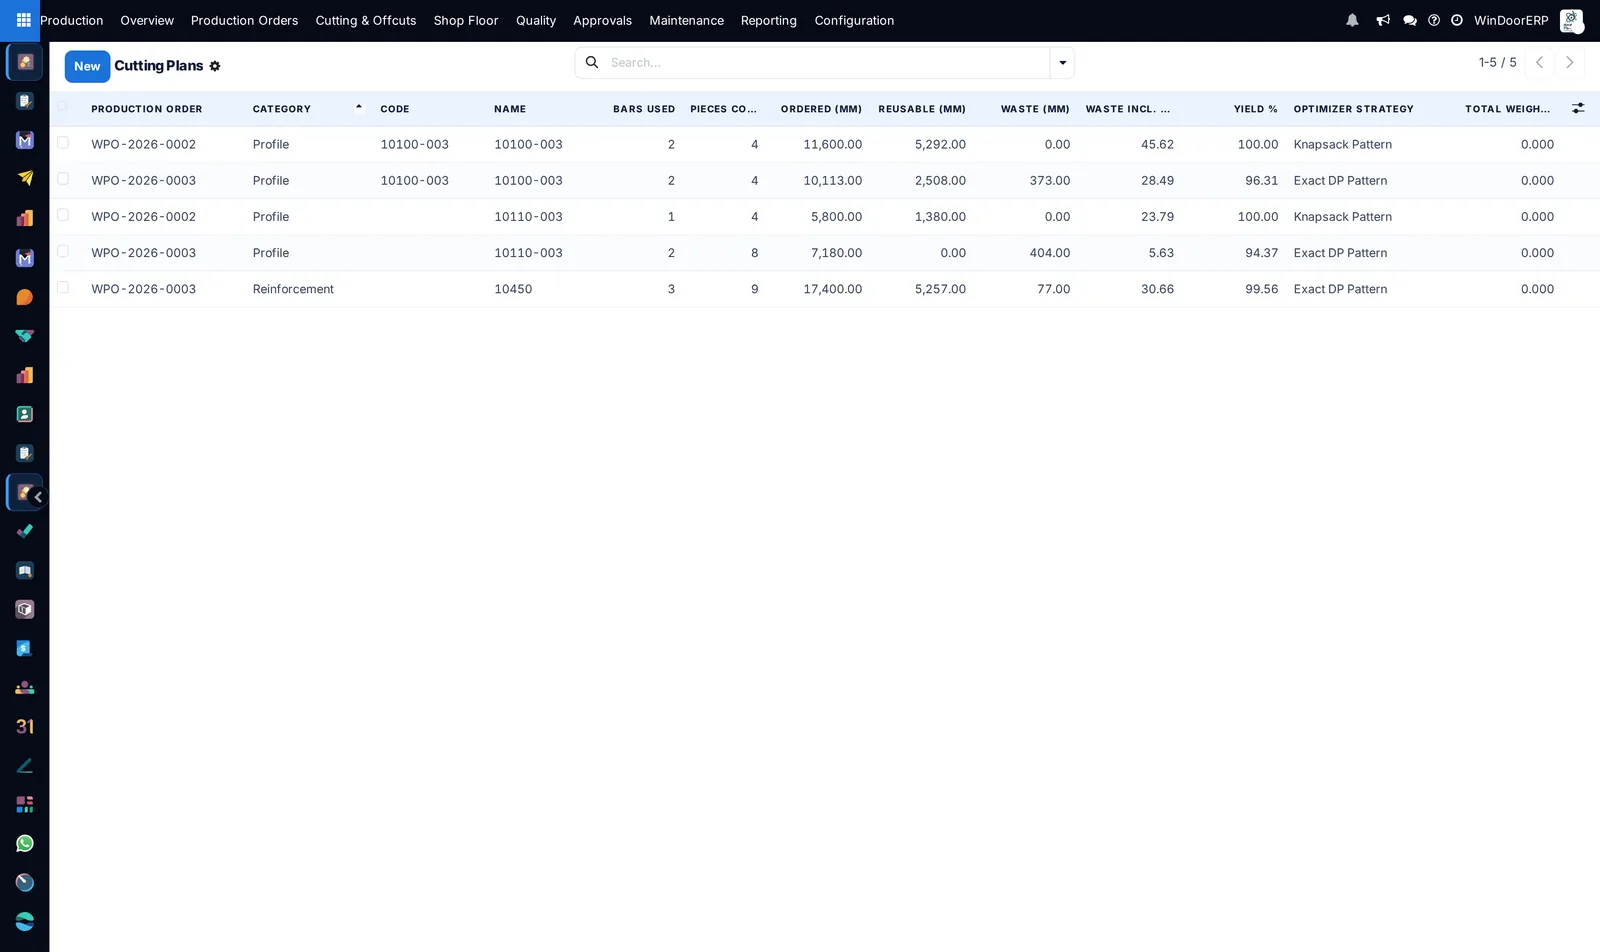Open the handshake CRM app in sidebar
The height and width of the screenshot is (952, 1600).
25,336
